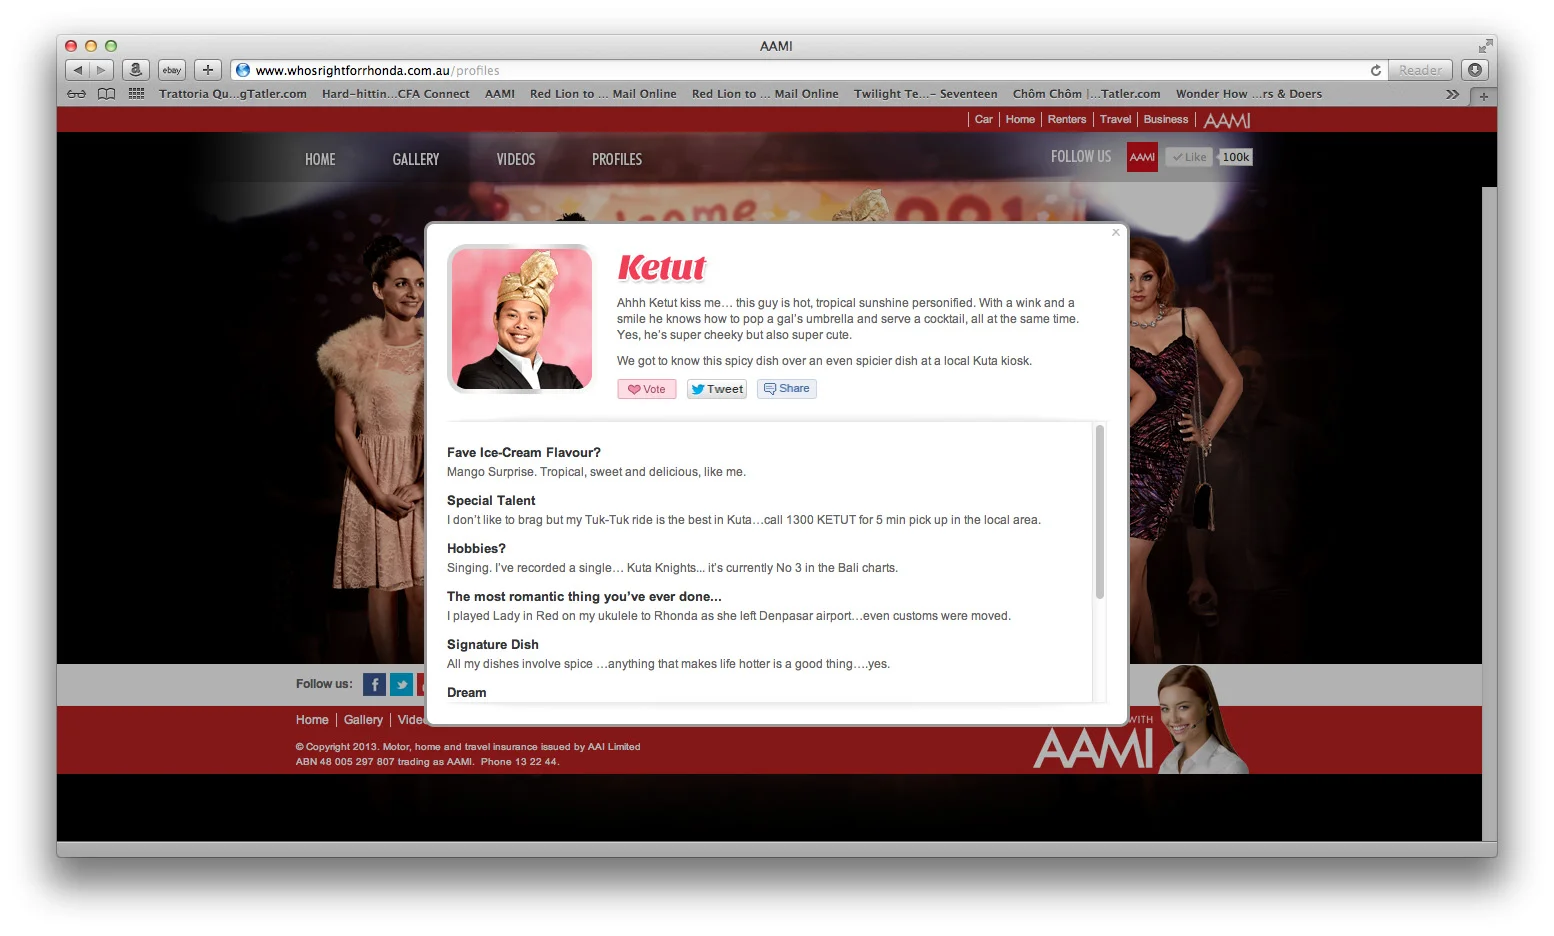The height and width of the screenshot is (936, 1554).
Task: Open PROFILES in site navigation
Action: click(x=617, y=159)
